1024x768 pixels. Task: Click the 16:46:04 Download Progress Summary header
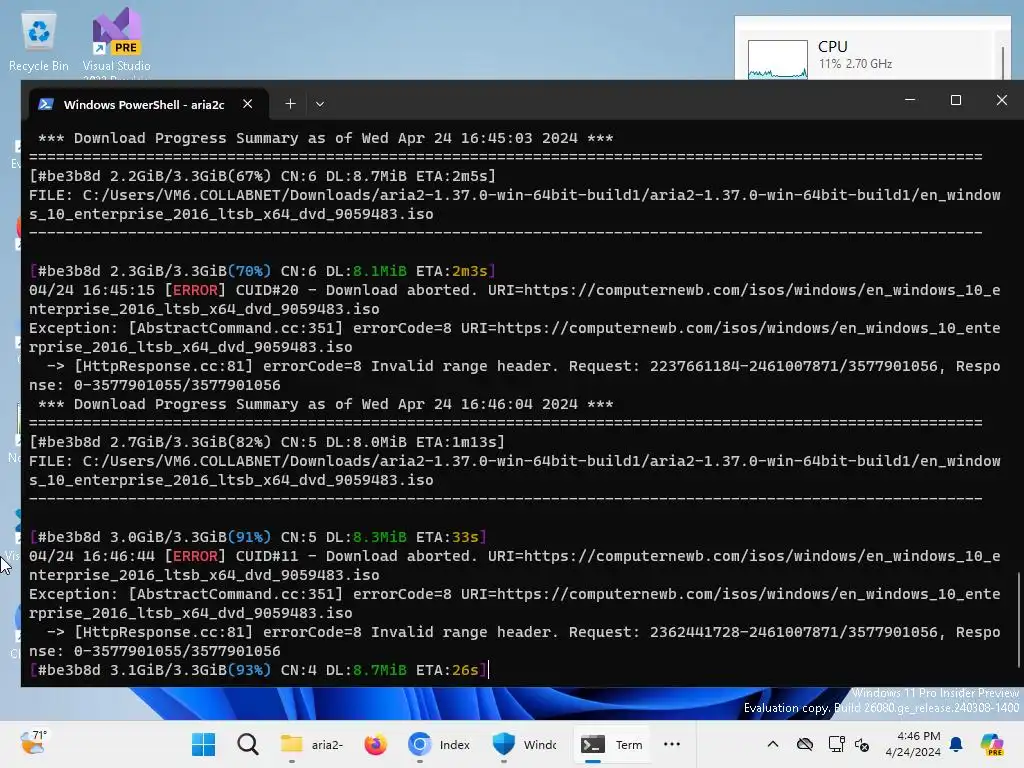pos(325,404)
